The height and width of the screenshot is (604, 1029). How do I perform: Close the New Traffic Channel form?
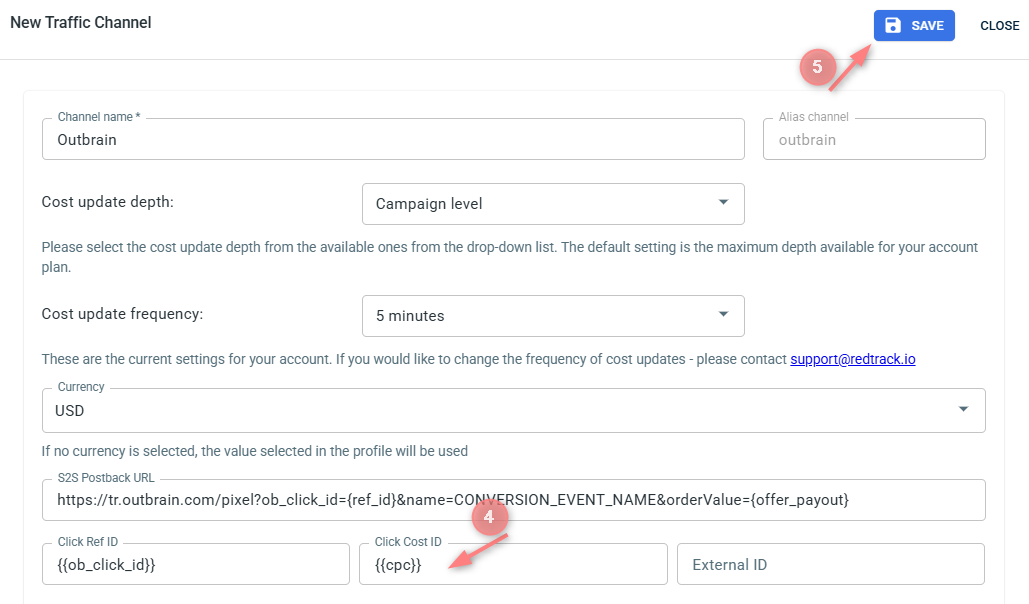pyautogui.click(x=999, y=26)
